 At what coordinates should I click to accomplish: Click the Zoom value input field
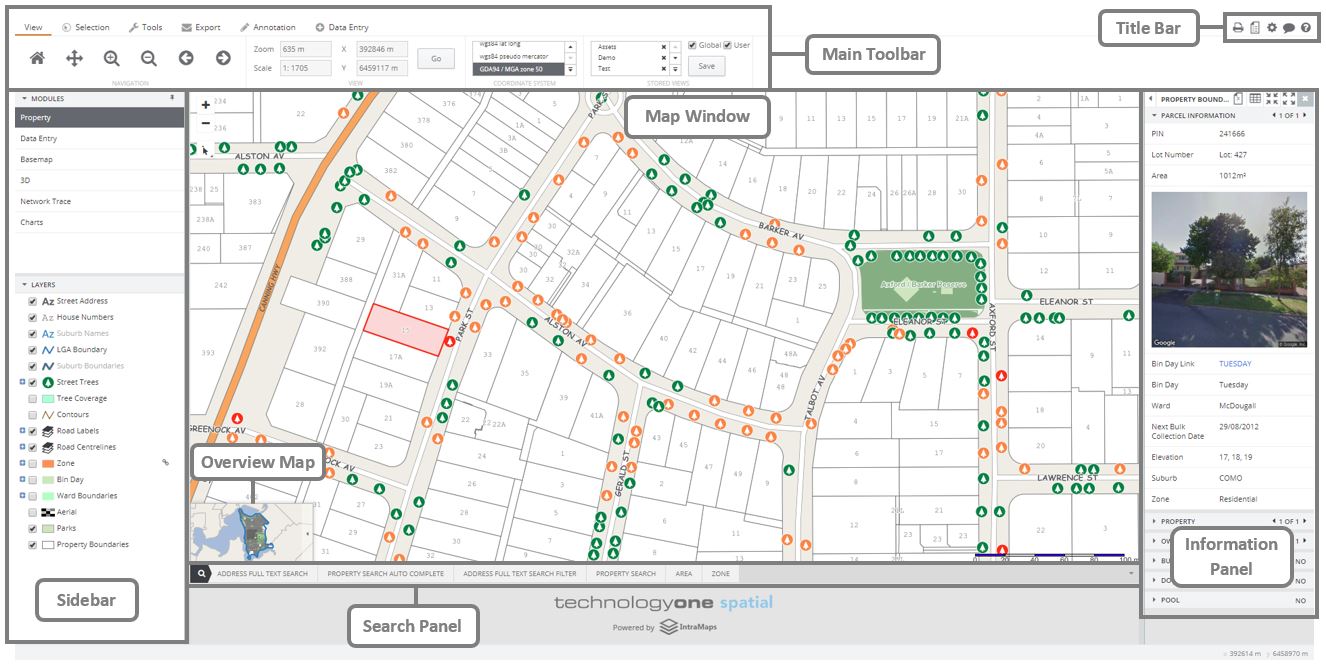pyautogui.click(x=306, y=49)
